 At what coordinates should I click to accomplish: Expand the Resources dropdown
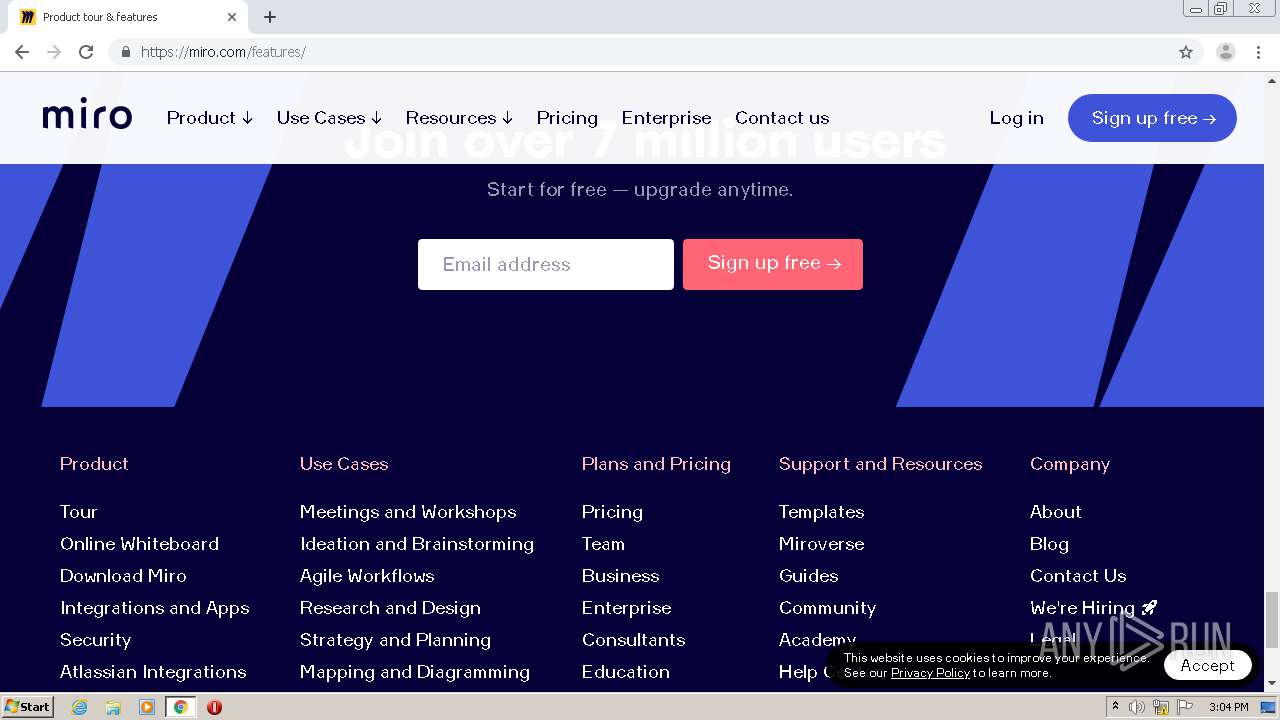click(459, 118)
